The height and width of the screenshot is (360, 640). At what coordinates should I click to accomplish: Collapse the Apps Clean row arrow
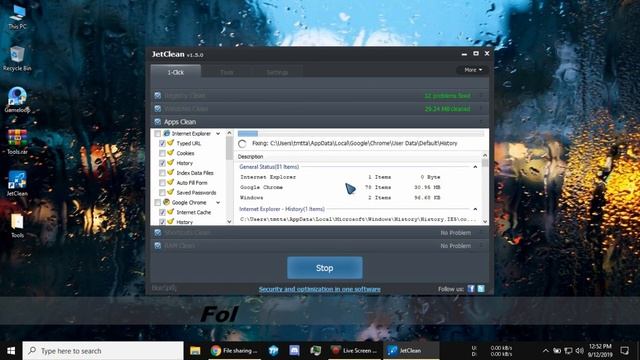(x=482, y=122)
